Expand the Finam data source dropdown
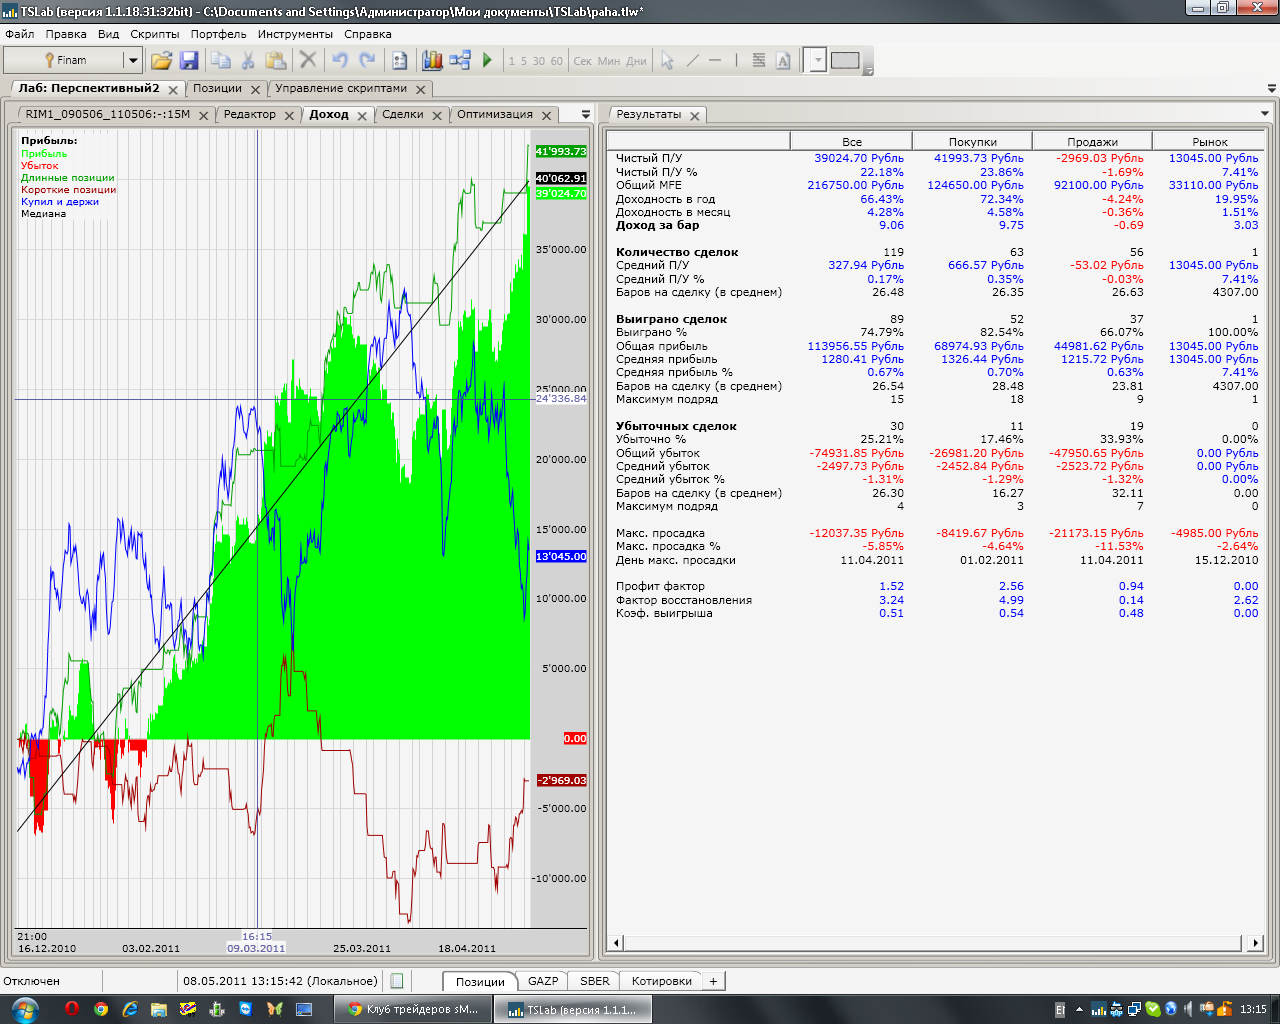Viewport: 1280px width, 1024px height. coord(131,61)
